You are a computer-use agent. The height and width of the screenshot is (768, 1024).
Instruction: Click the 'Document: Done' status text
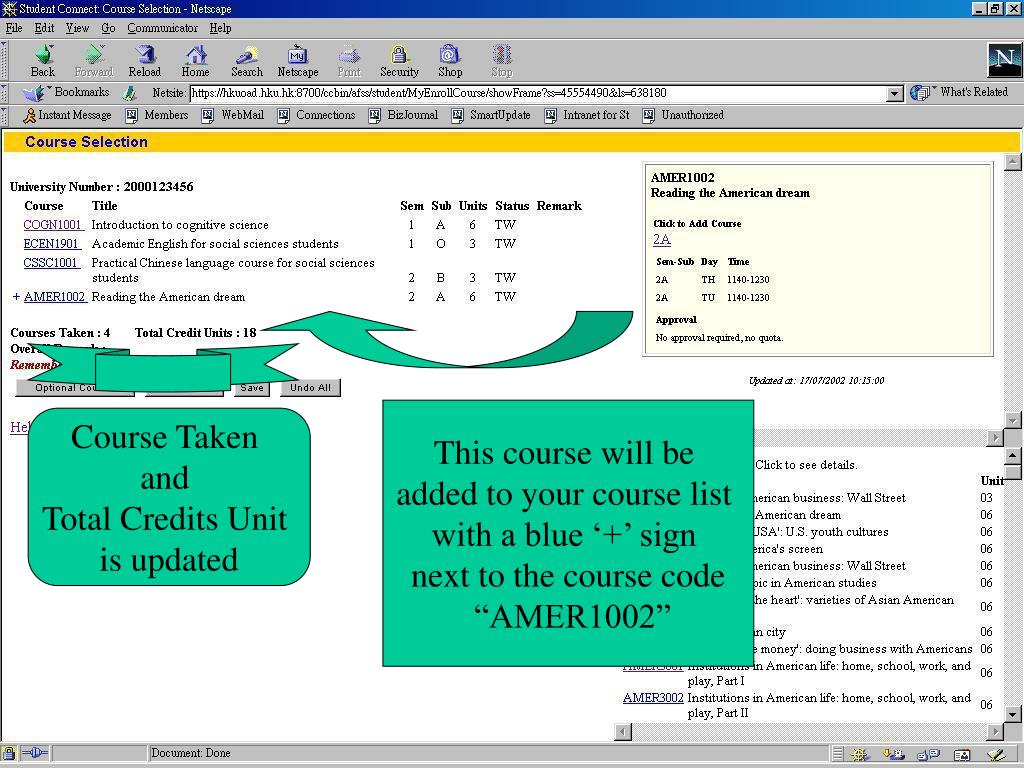[191, 753]
